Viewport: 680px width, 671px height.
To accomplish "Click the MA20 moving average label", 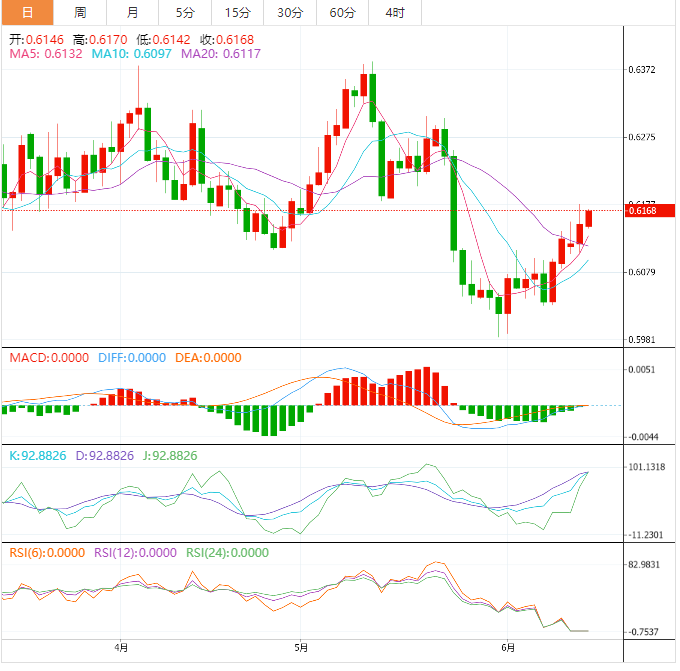I will pyautogui.click(x=220, y=53).
